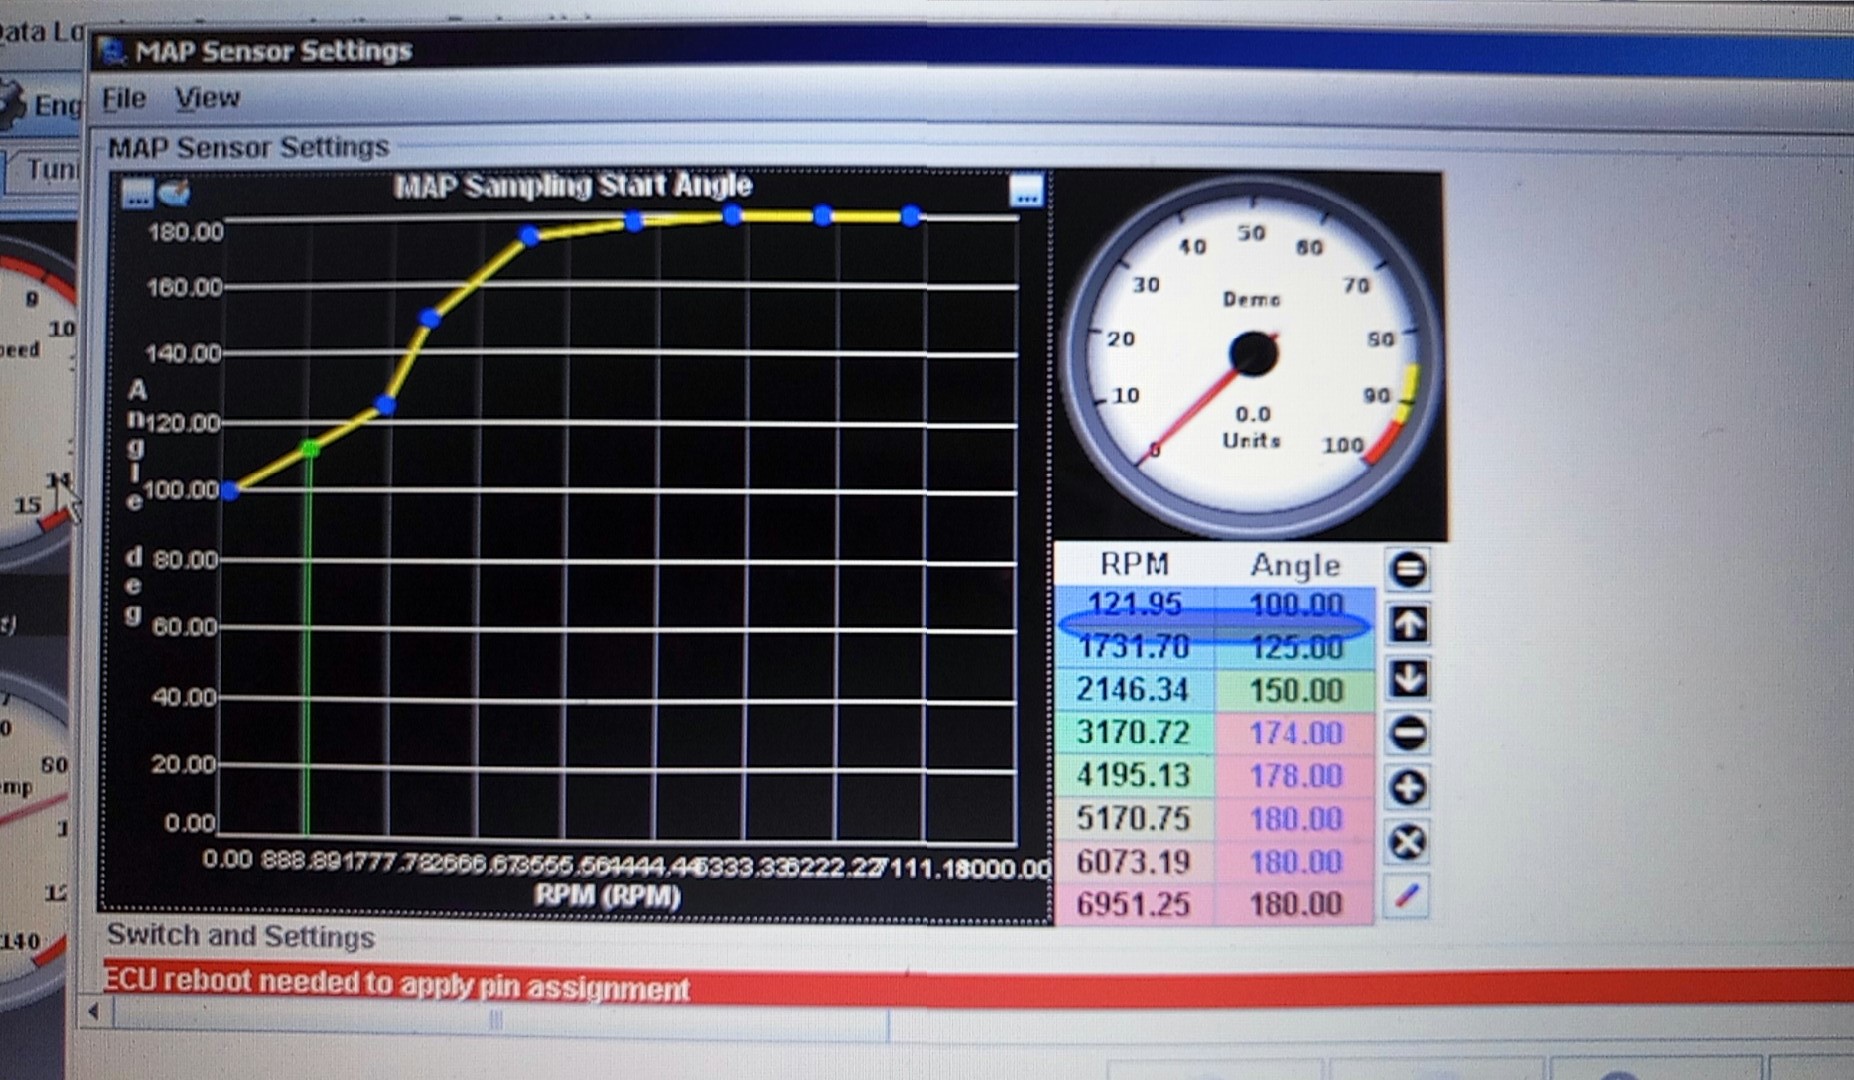Click the curve point near 174 degrees
This screenshot has height=1080, width=1854.
pyautogui.click(x=529, y=236)
